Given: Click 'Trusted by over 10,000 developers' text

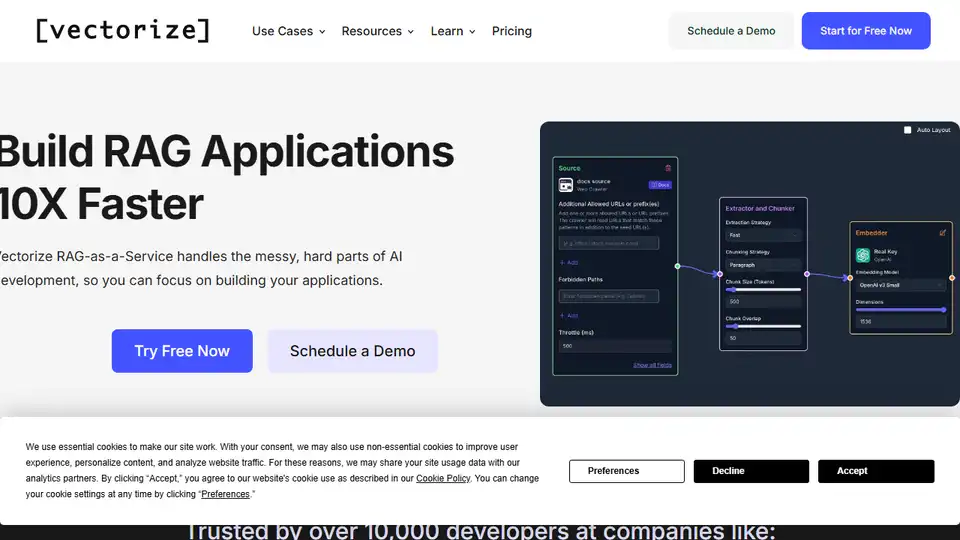Looking at the screenshot, I should [480, 531].
